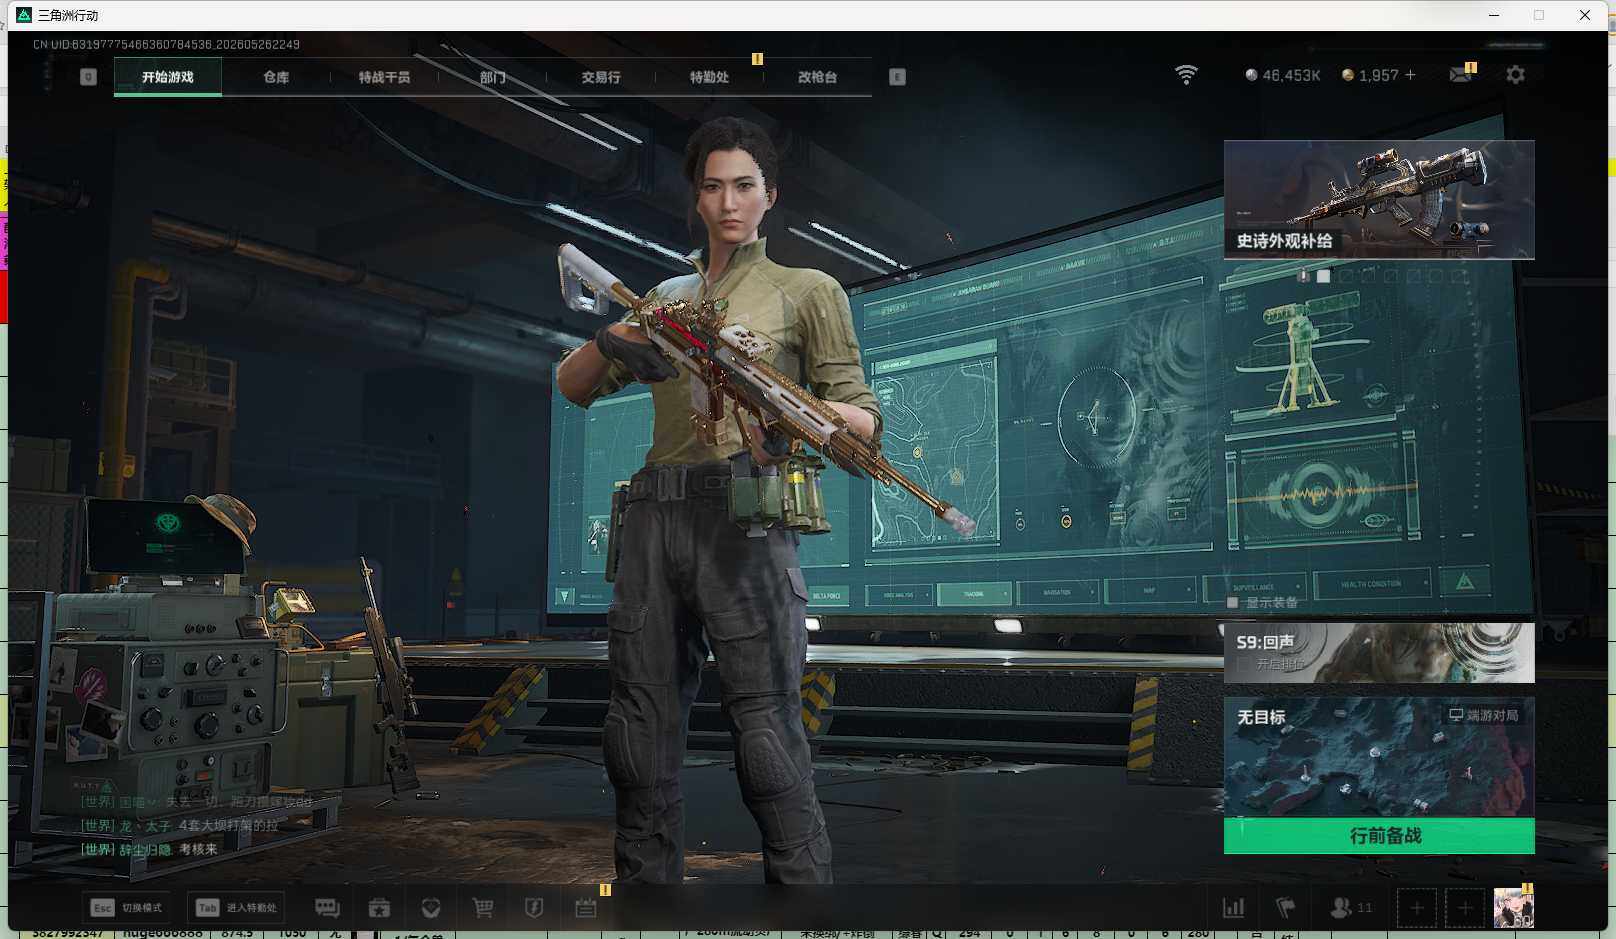Viewport: 1616px width, 939px height.
Task: Open the 无目标 map selection card
Action: (1379, 757)
